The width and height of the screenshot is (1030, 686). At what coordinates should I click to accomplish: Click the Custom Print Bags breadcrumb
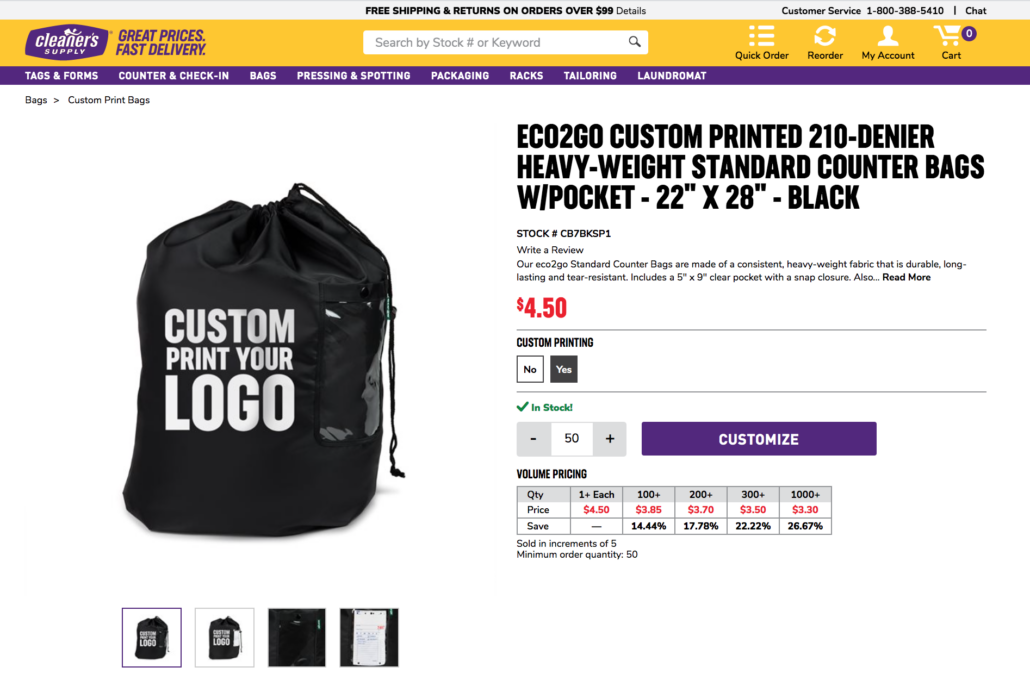(109, 100)
